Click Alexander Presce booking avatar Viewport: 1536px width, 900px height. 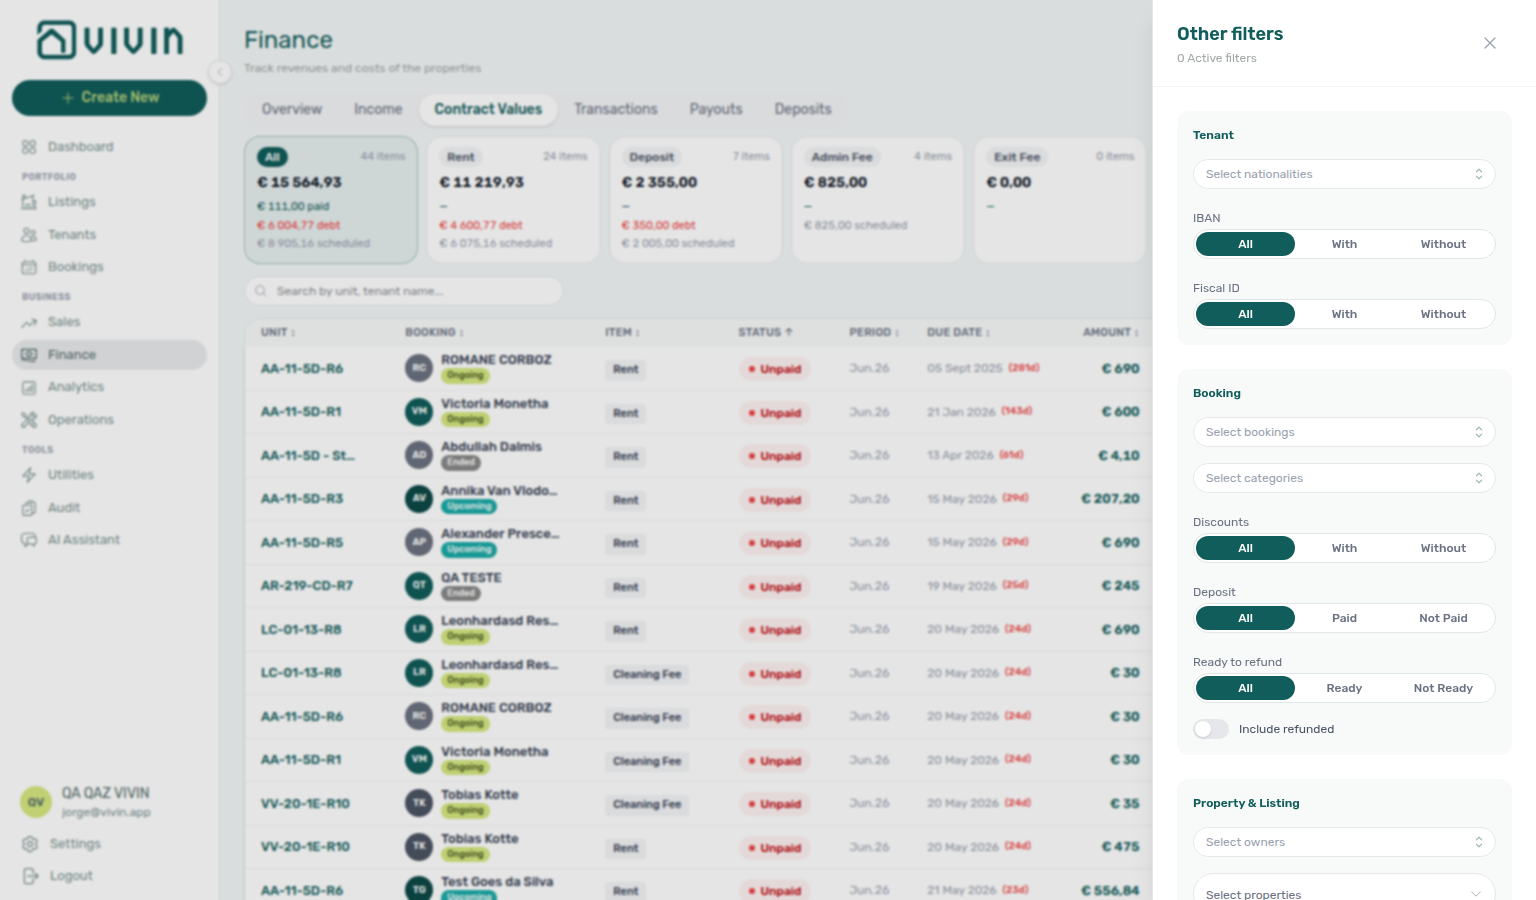419,542
